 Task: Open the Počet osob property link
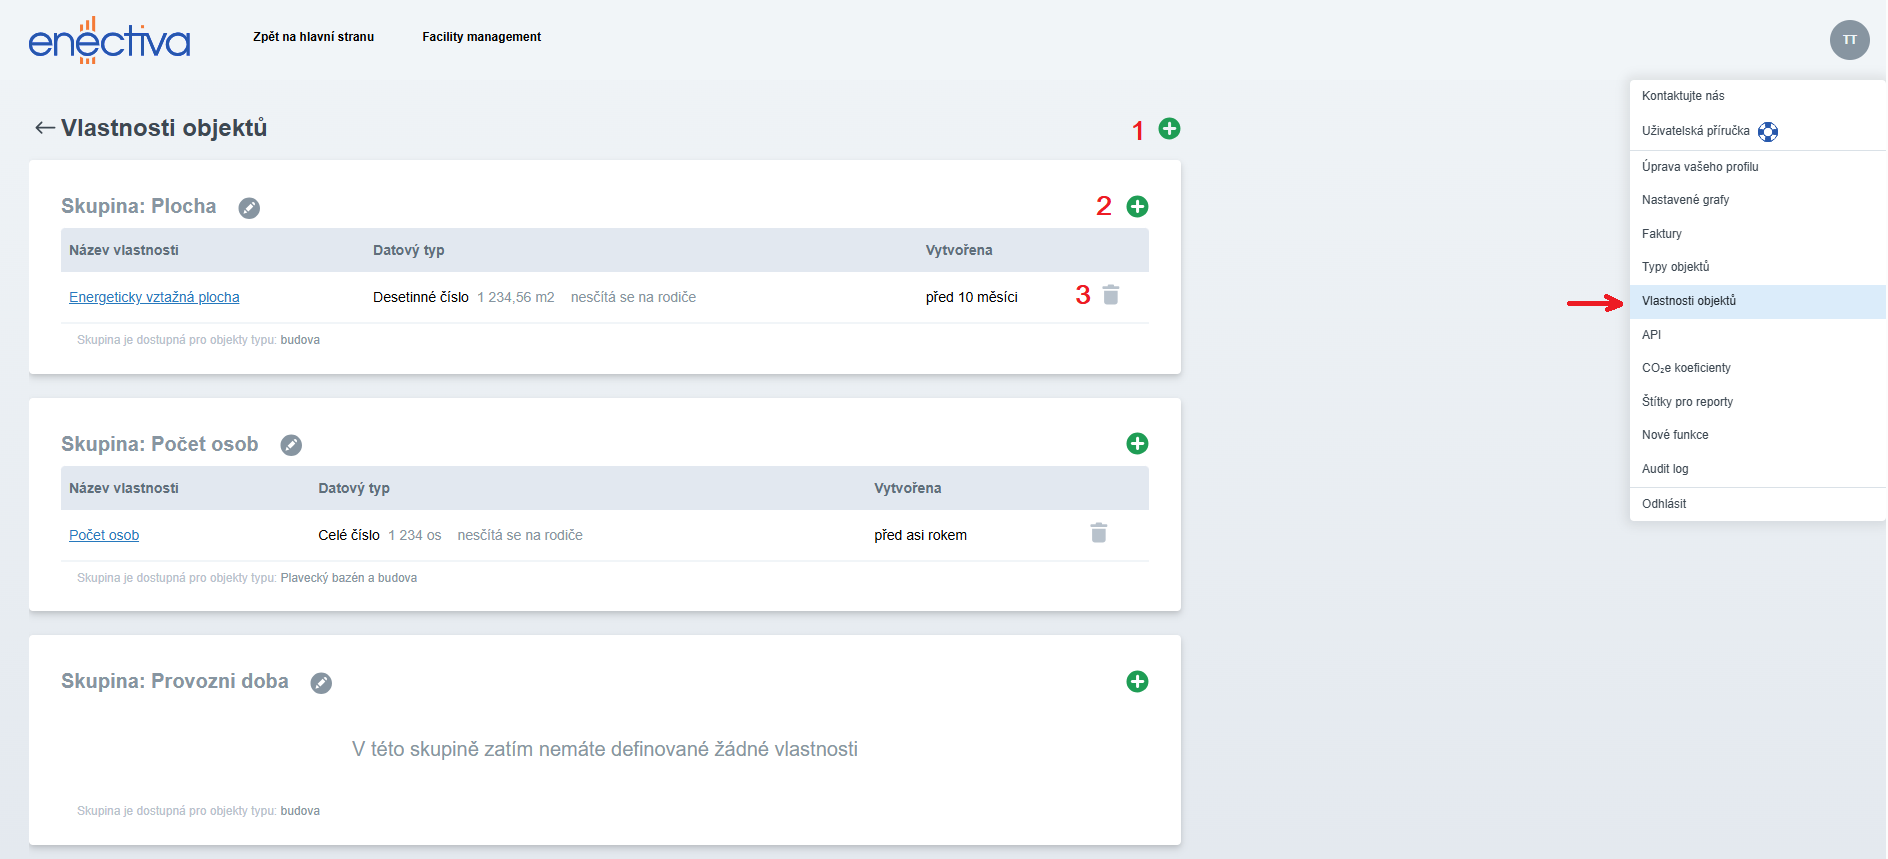(x=104, y=535)
